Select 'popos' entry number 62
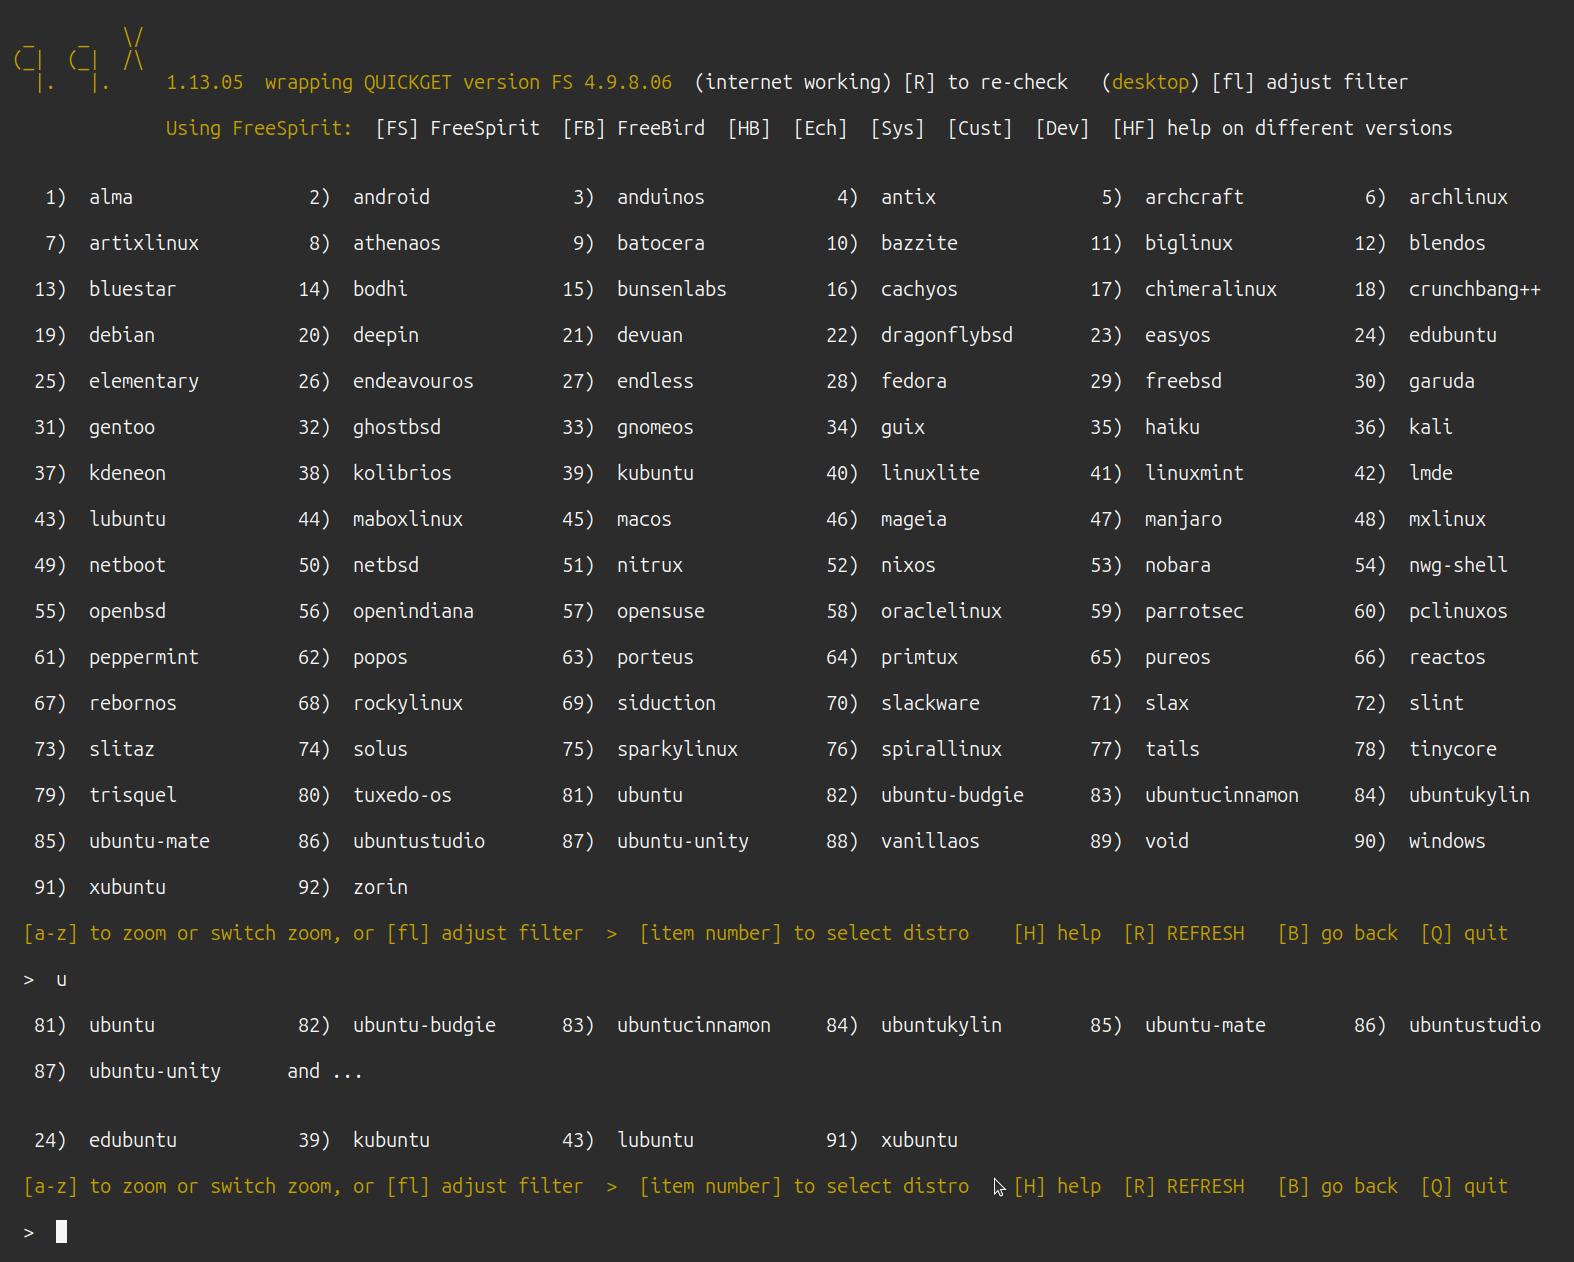This screenshot has height=1262, width=1574. tap(380, 657)
